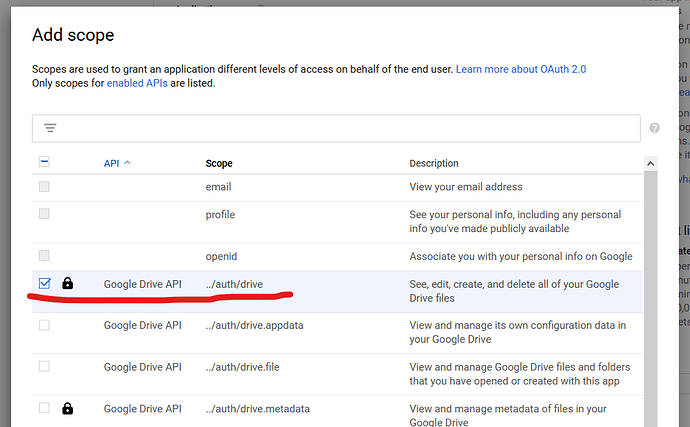
Task: Click the Description column header
Action: [434, 163]
